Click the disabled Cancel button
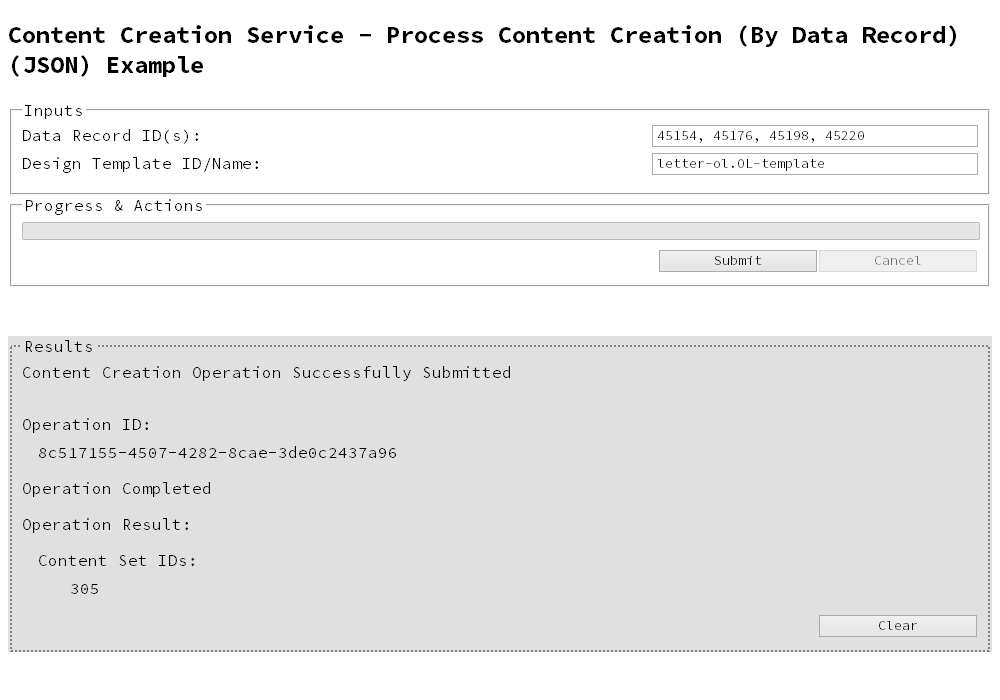Screen dimensions: 1000x700 (897, 260)
